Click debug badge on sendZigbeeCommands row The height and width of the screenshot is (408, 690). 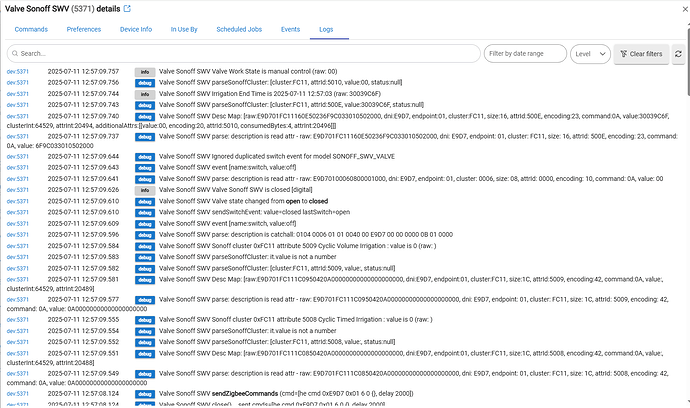[x=145, y=394]
